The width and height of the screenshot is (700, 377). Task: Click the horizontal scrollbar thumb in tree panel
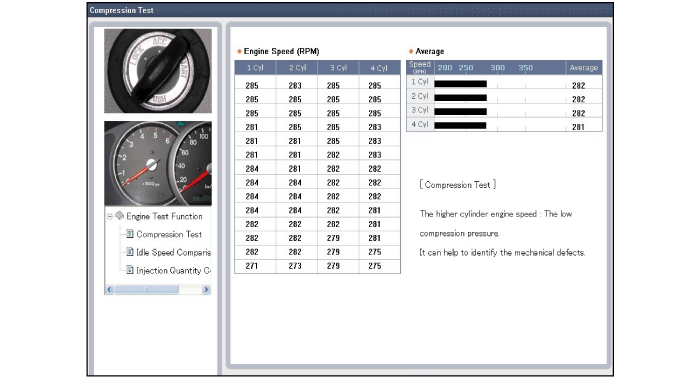point(146,289)
